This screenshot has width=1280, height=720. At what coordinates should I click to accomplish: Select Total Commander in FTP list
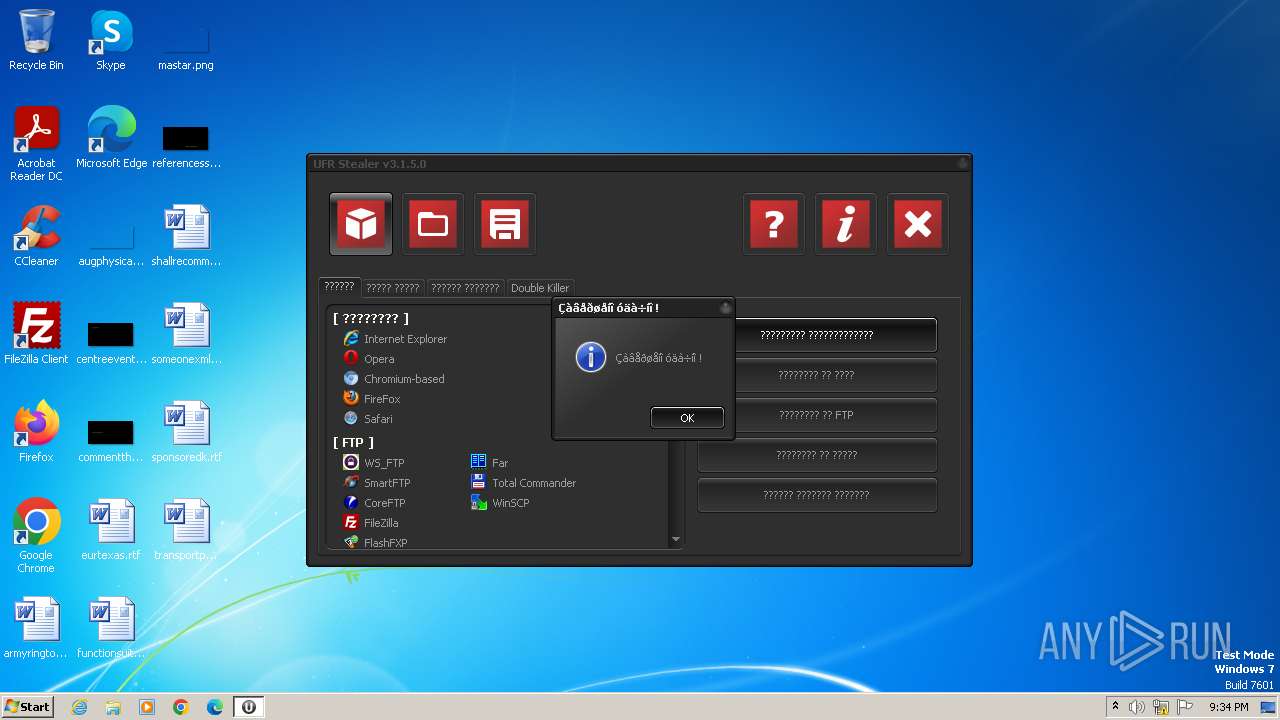tap(524, 483)
